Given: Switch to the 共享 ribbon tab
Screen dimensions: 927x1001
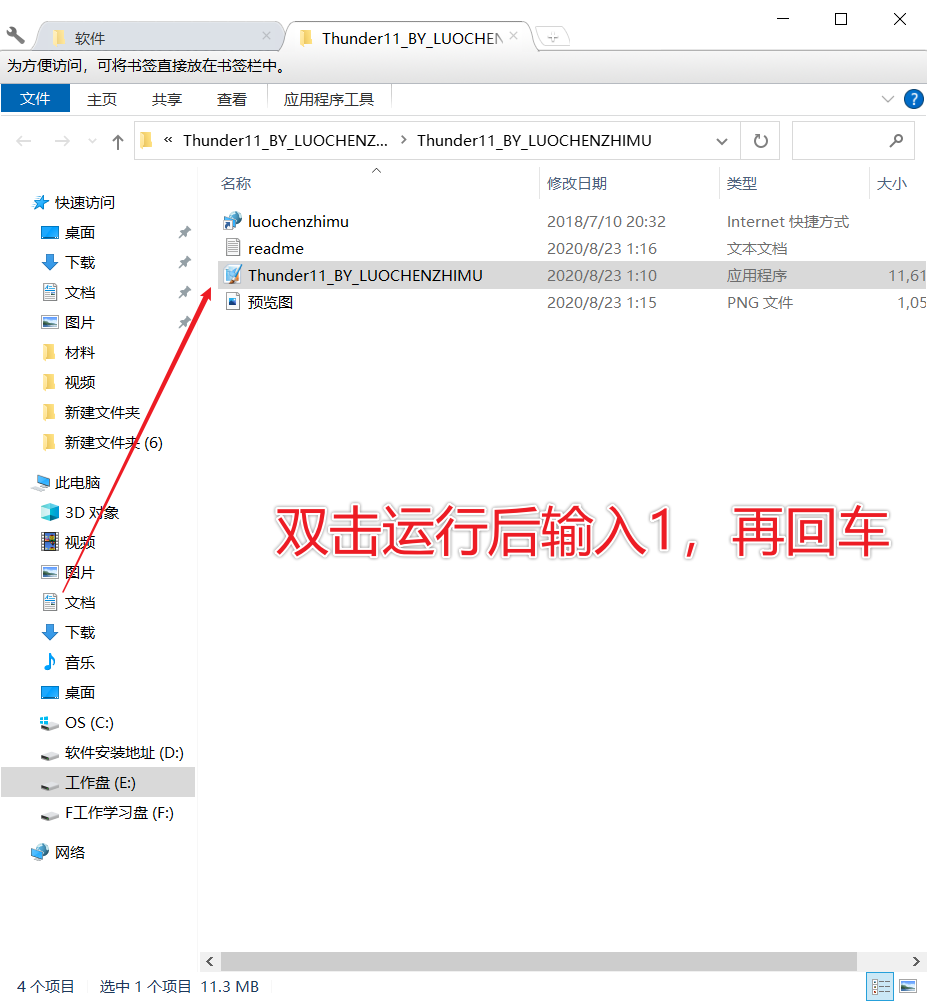Looking at the screenshot, I should [167, 100].
